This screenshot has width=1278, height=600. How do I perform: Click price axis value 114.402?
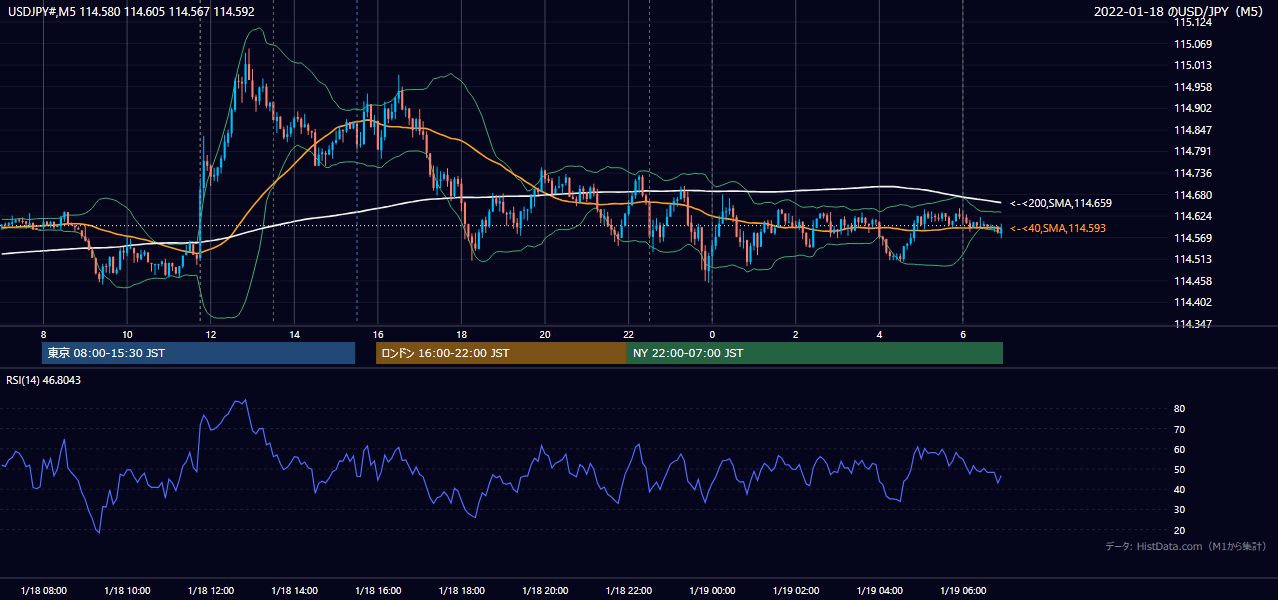point(1192,302)
